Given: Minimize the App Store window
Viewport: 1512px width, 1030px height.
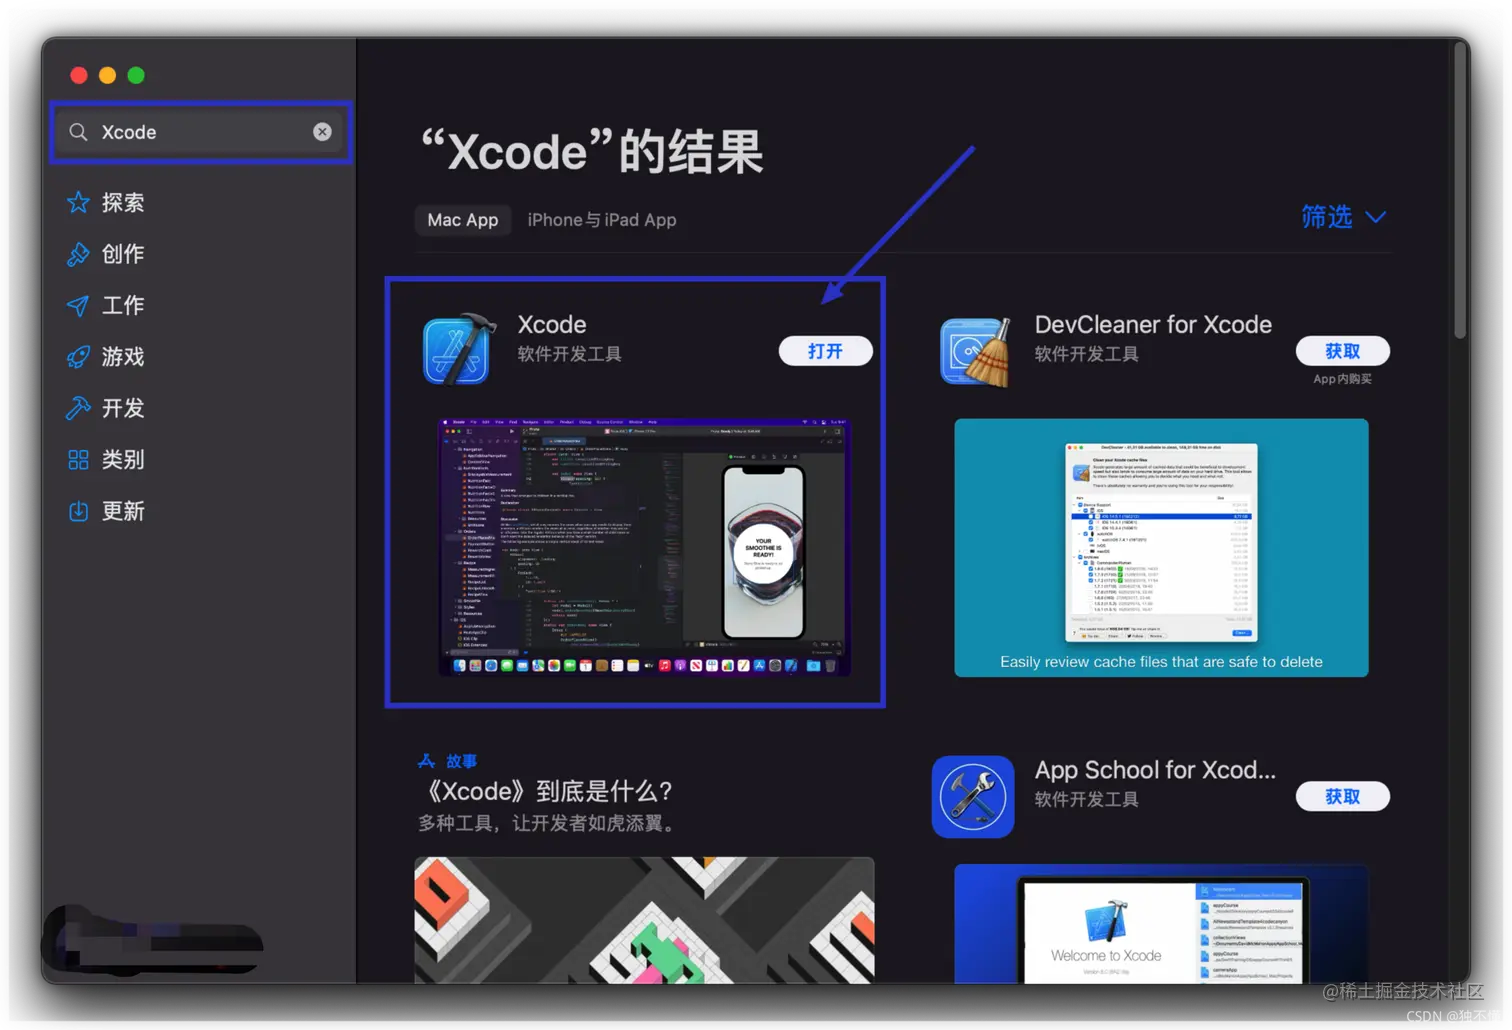Looking at the screenshot, I should pos(108,75).
